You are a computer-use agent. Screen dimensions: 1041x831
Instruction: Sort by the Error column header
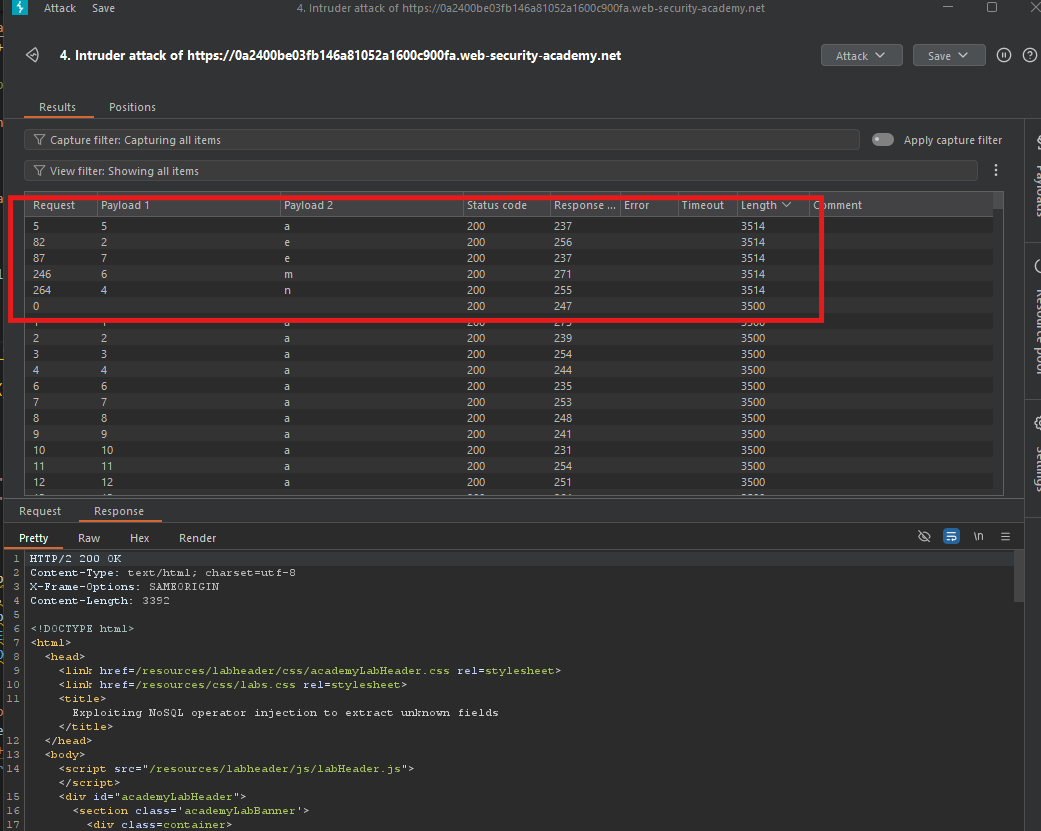[x=648, y=205]
